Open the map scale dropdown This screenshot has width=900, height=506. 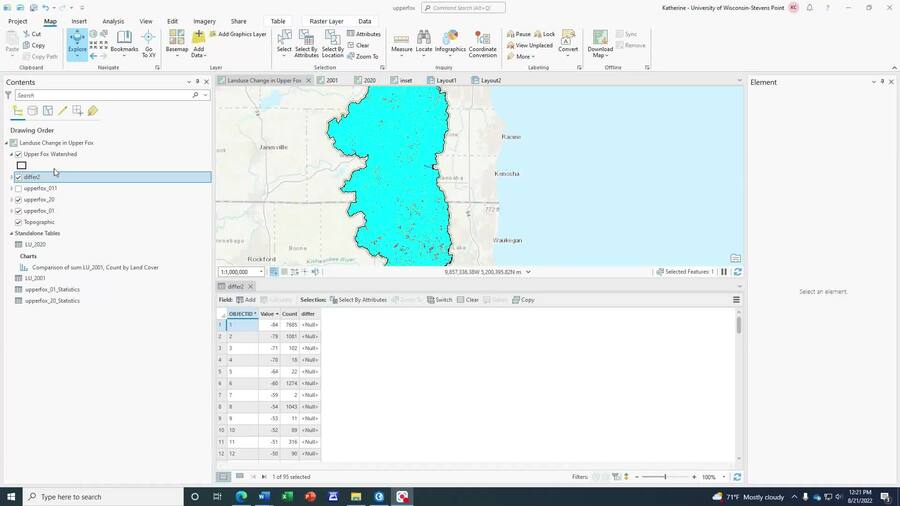coord(261,272)
